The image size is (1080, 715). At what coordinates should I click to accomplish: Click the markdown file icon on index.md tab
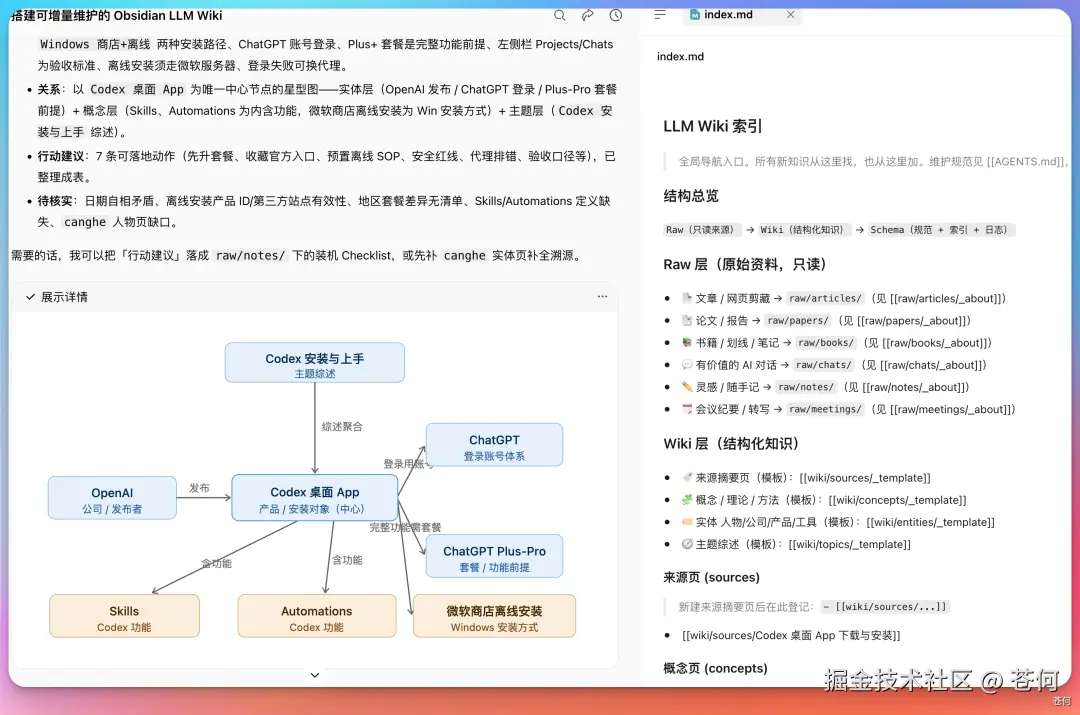tap(695, 14)
